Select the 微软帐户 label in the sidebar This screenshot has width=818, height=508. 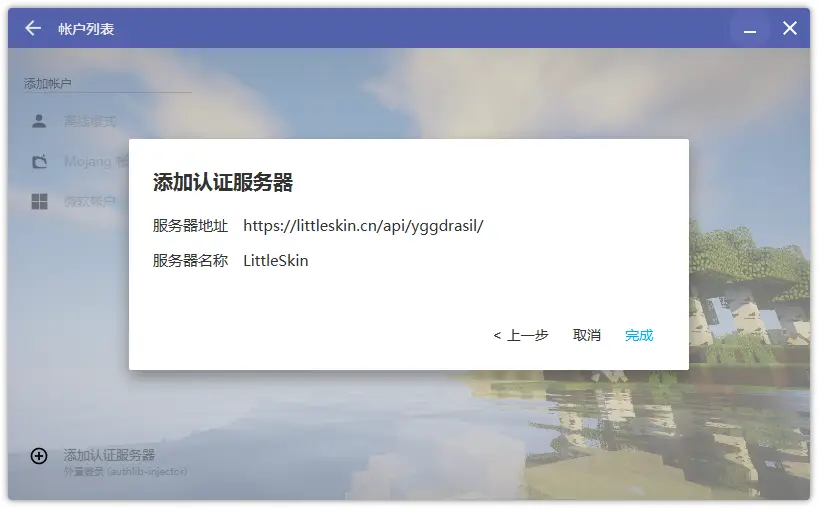[x=90, y=201]
